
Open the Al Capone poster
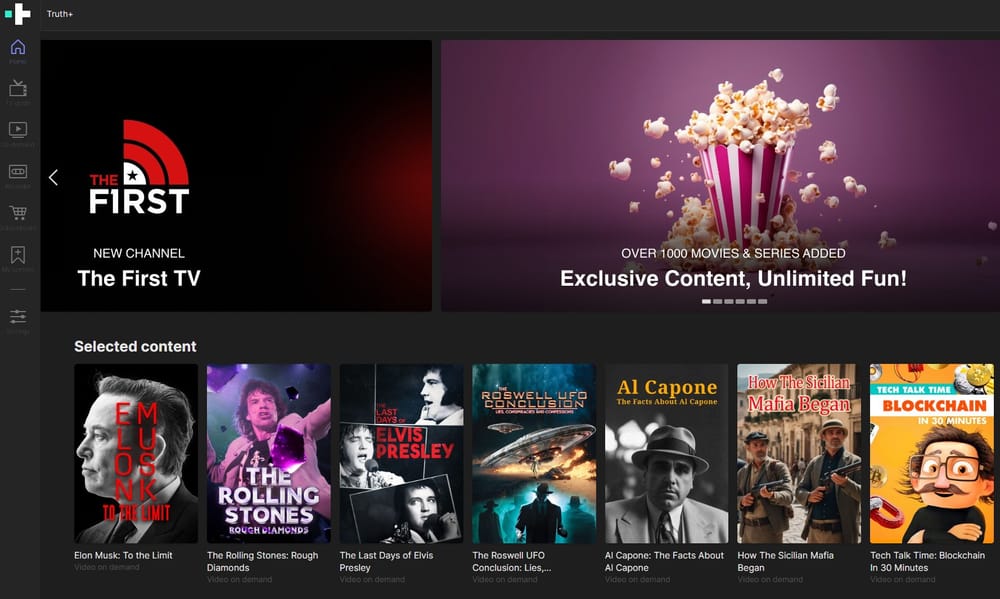(666, 454)
